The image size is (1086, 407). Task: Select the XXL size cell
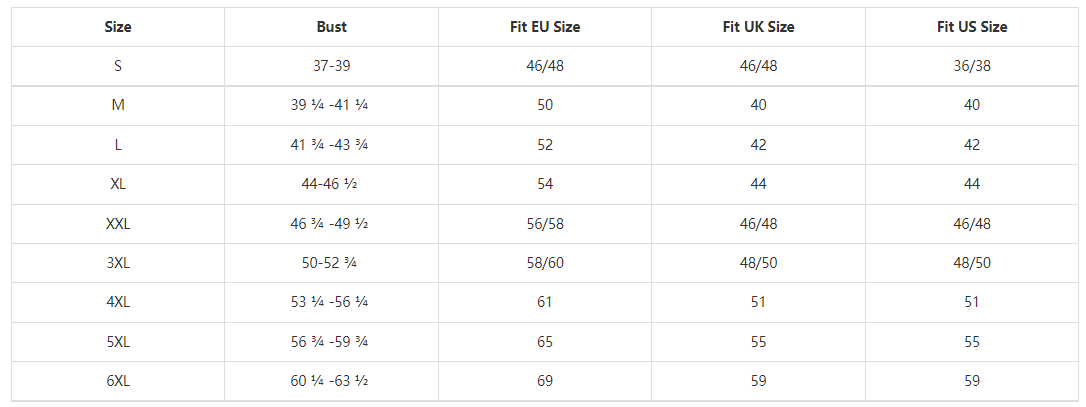point(118,224)
